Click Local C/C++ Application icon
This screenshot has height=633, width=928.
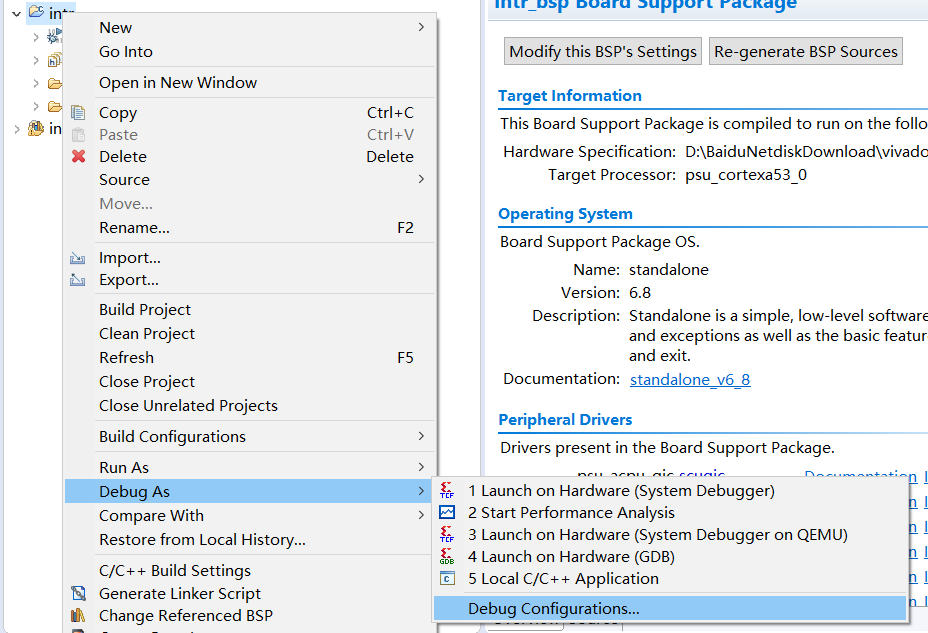pyautogui.click(x=447, y=579)
